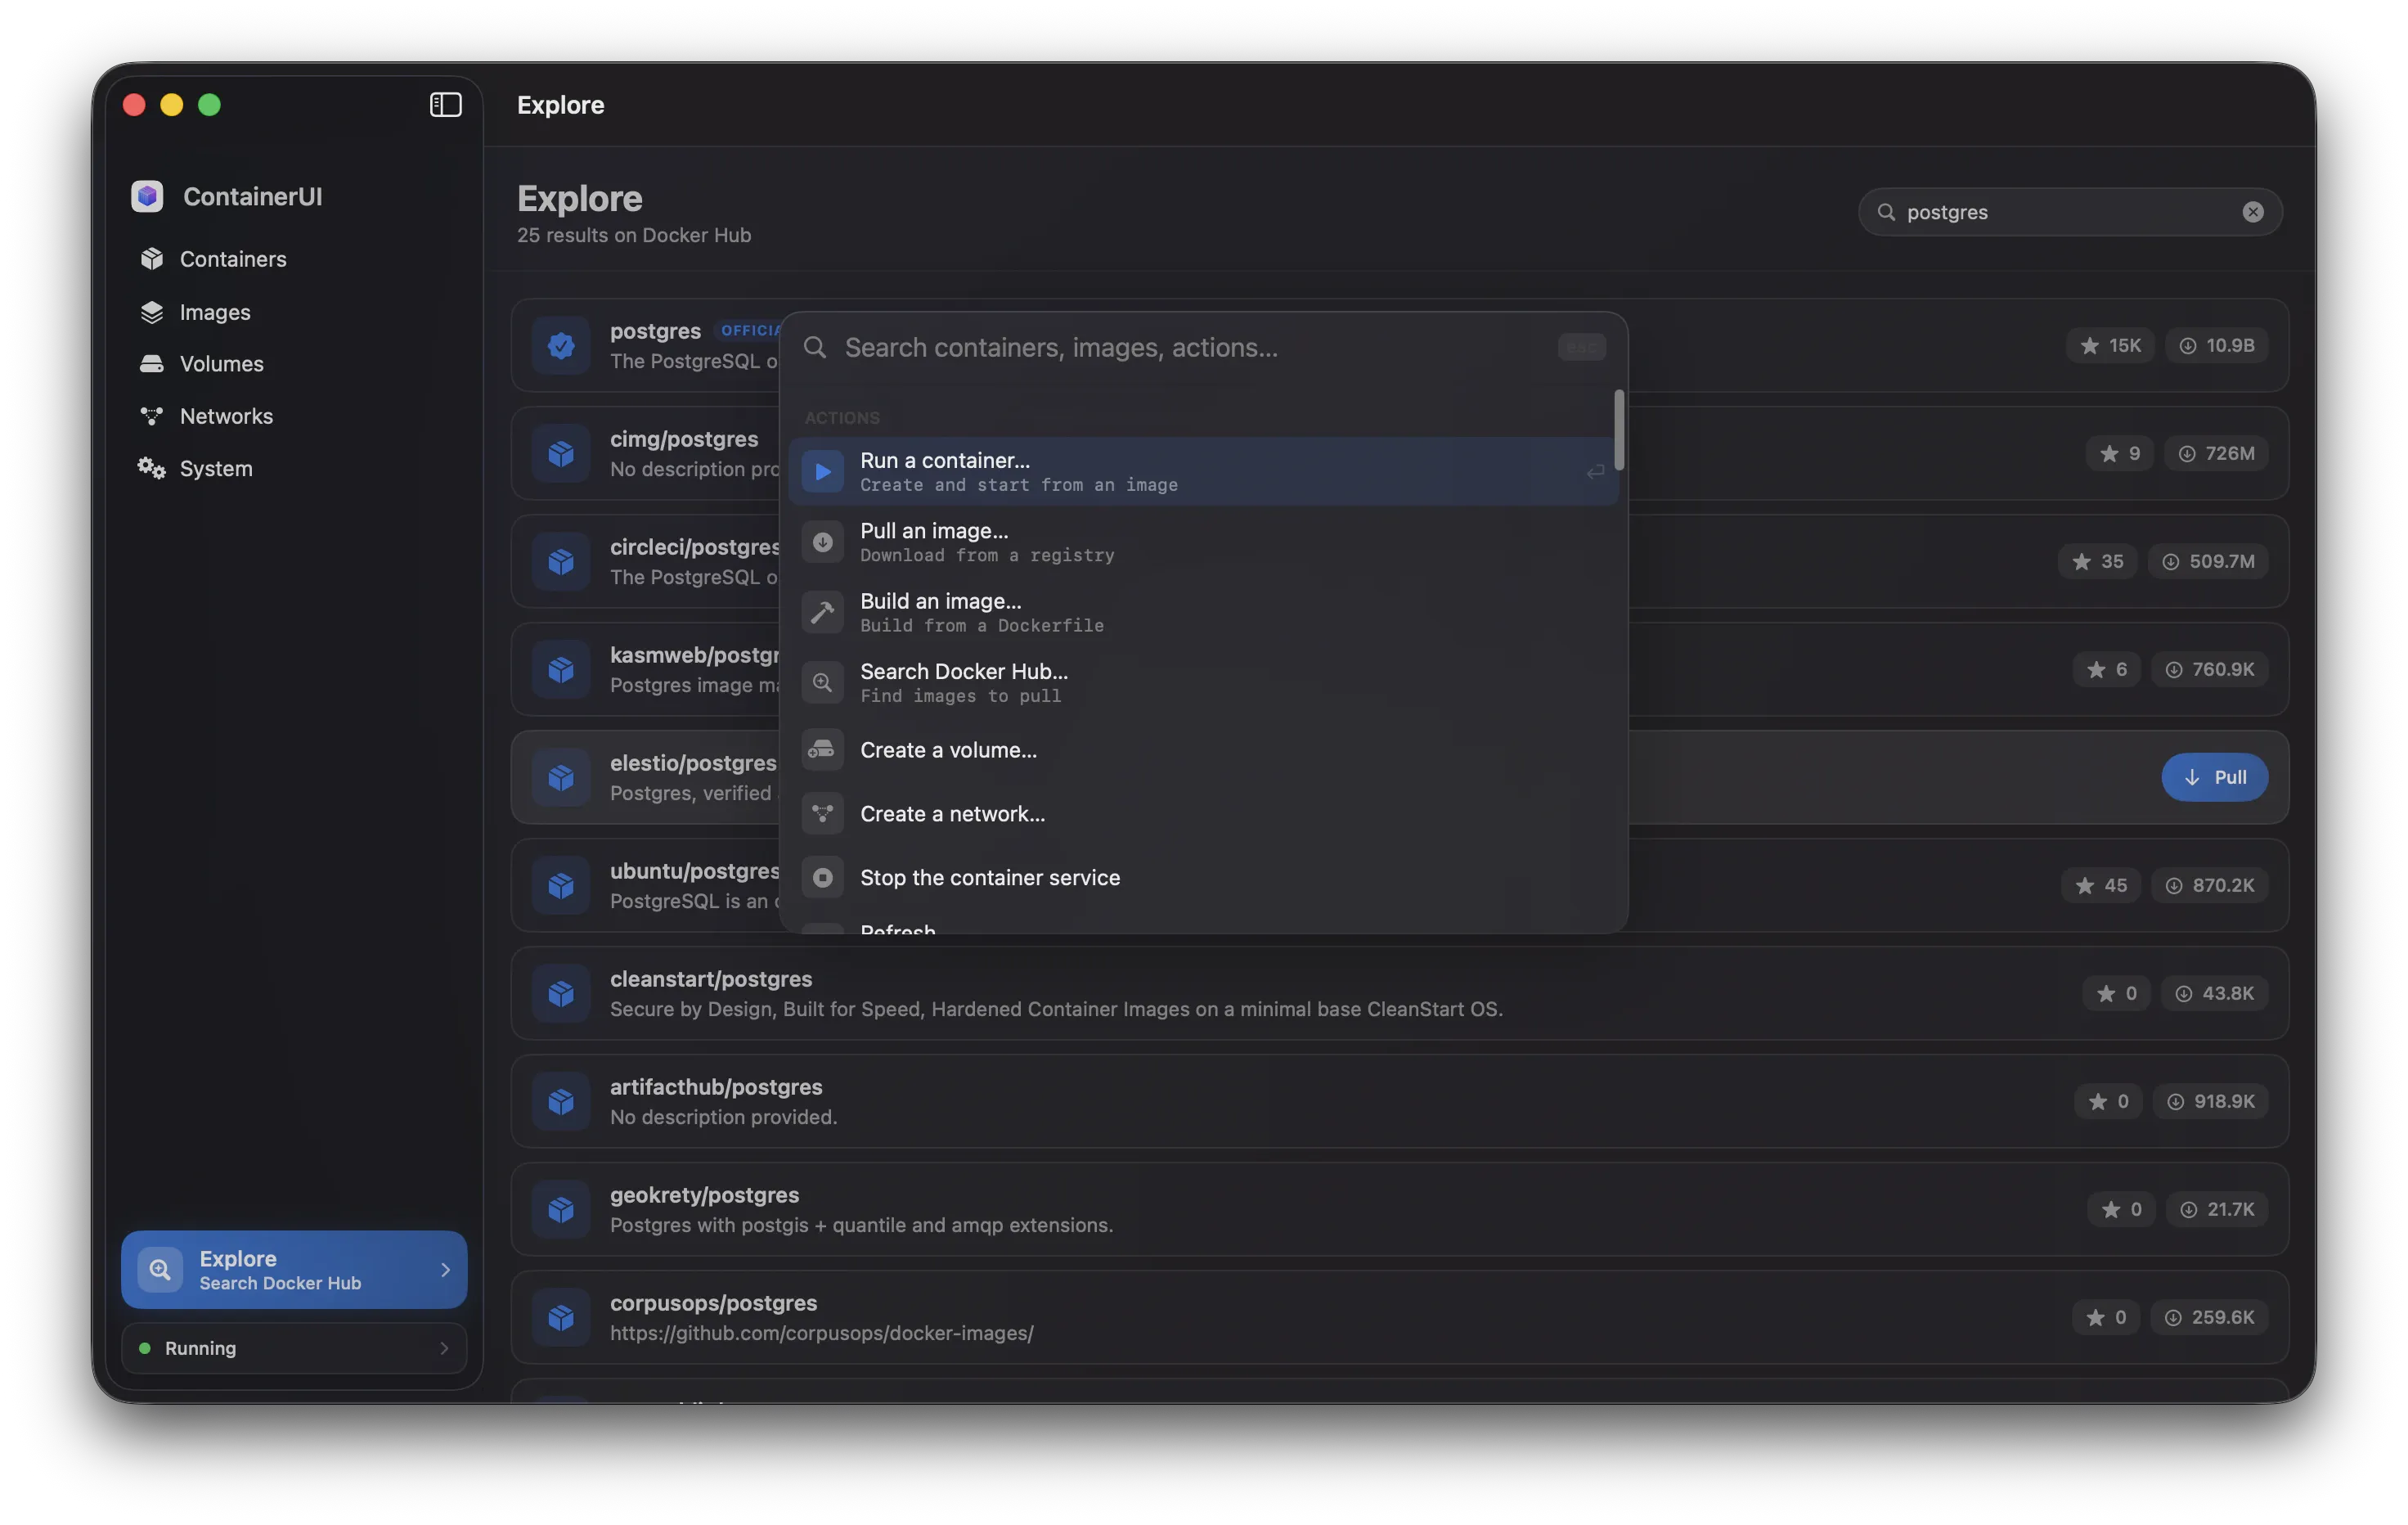Click the 10.9B downloads badge
This screenshot has height=1525, width=2408.
point(2217,345)
